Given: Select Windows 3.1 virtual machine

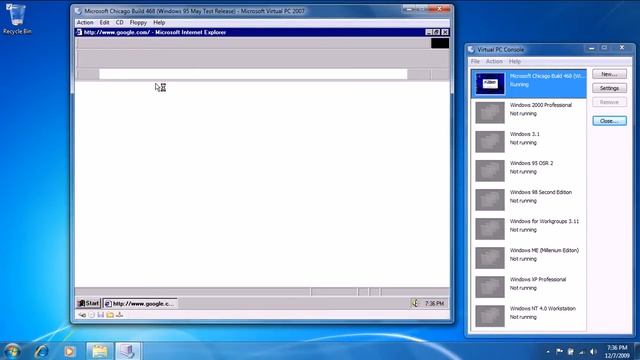Looking at the screenshot, I should pyautogui.click(x=529, y=141).
